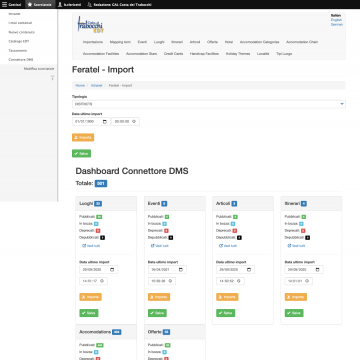The image size is (360, 360).
Task: Click Itinerari In bozza blue badge
Action: (x=301, y=224)
